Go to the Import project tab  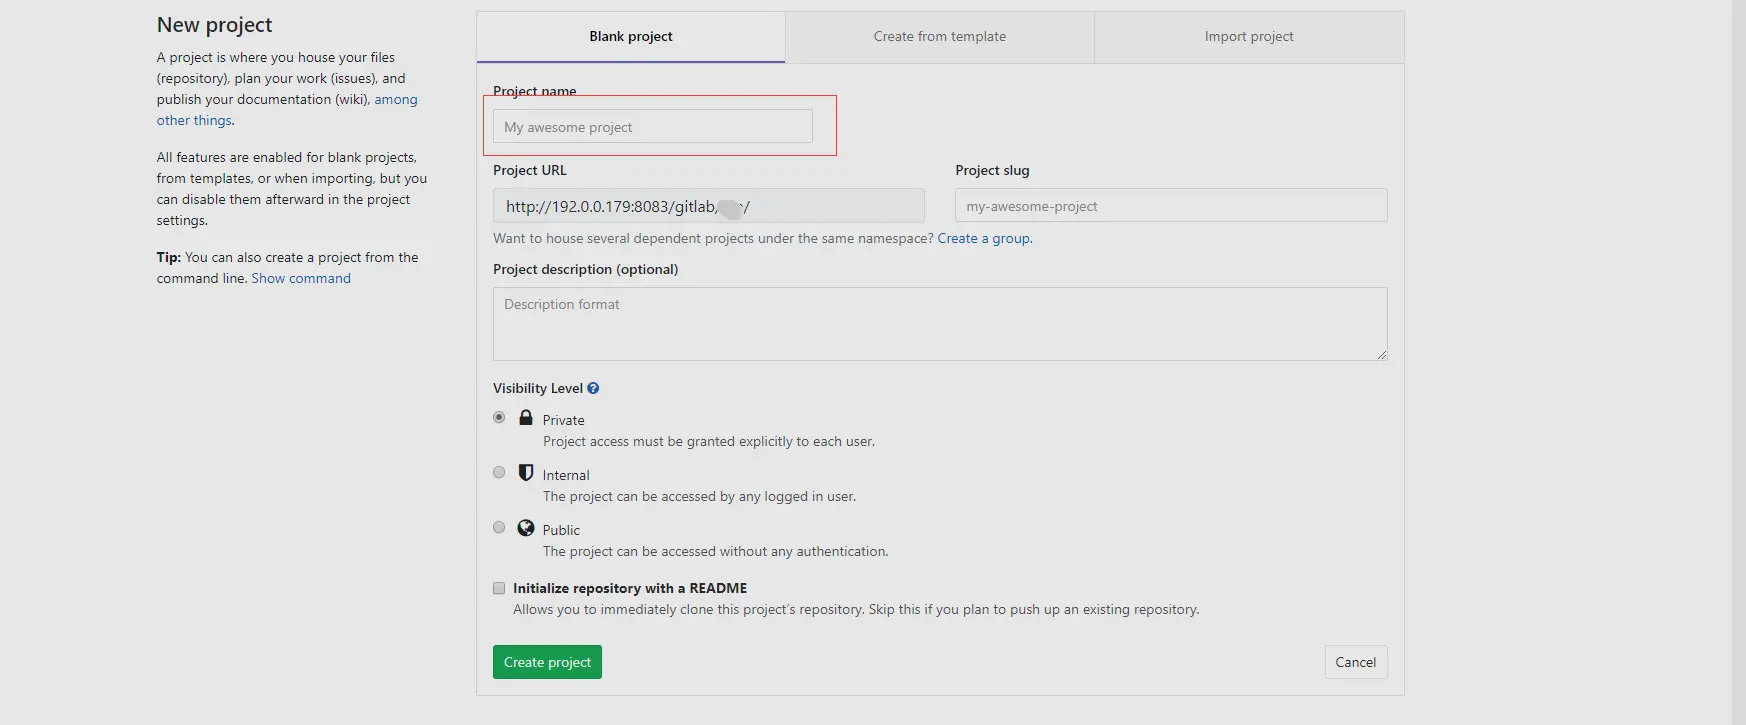[x=1249, y=37]
